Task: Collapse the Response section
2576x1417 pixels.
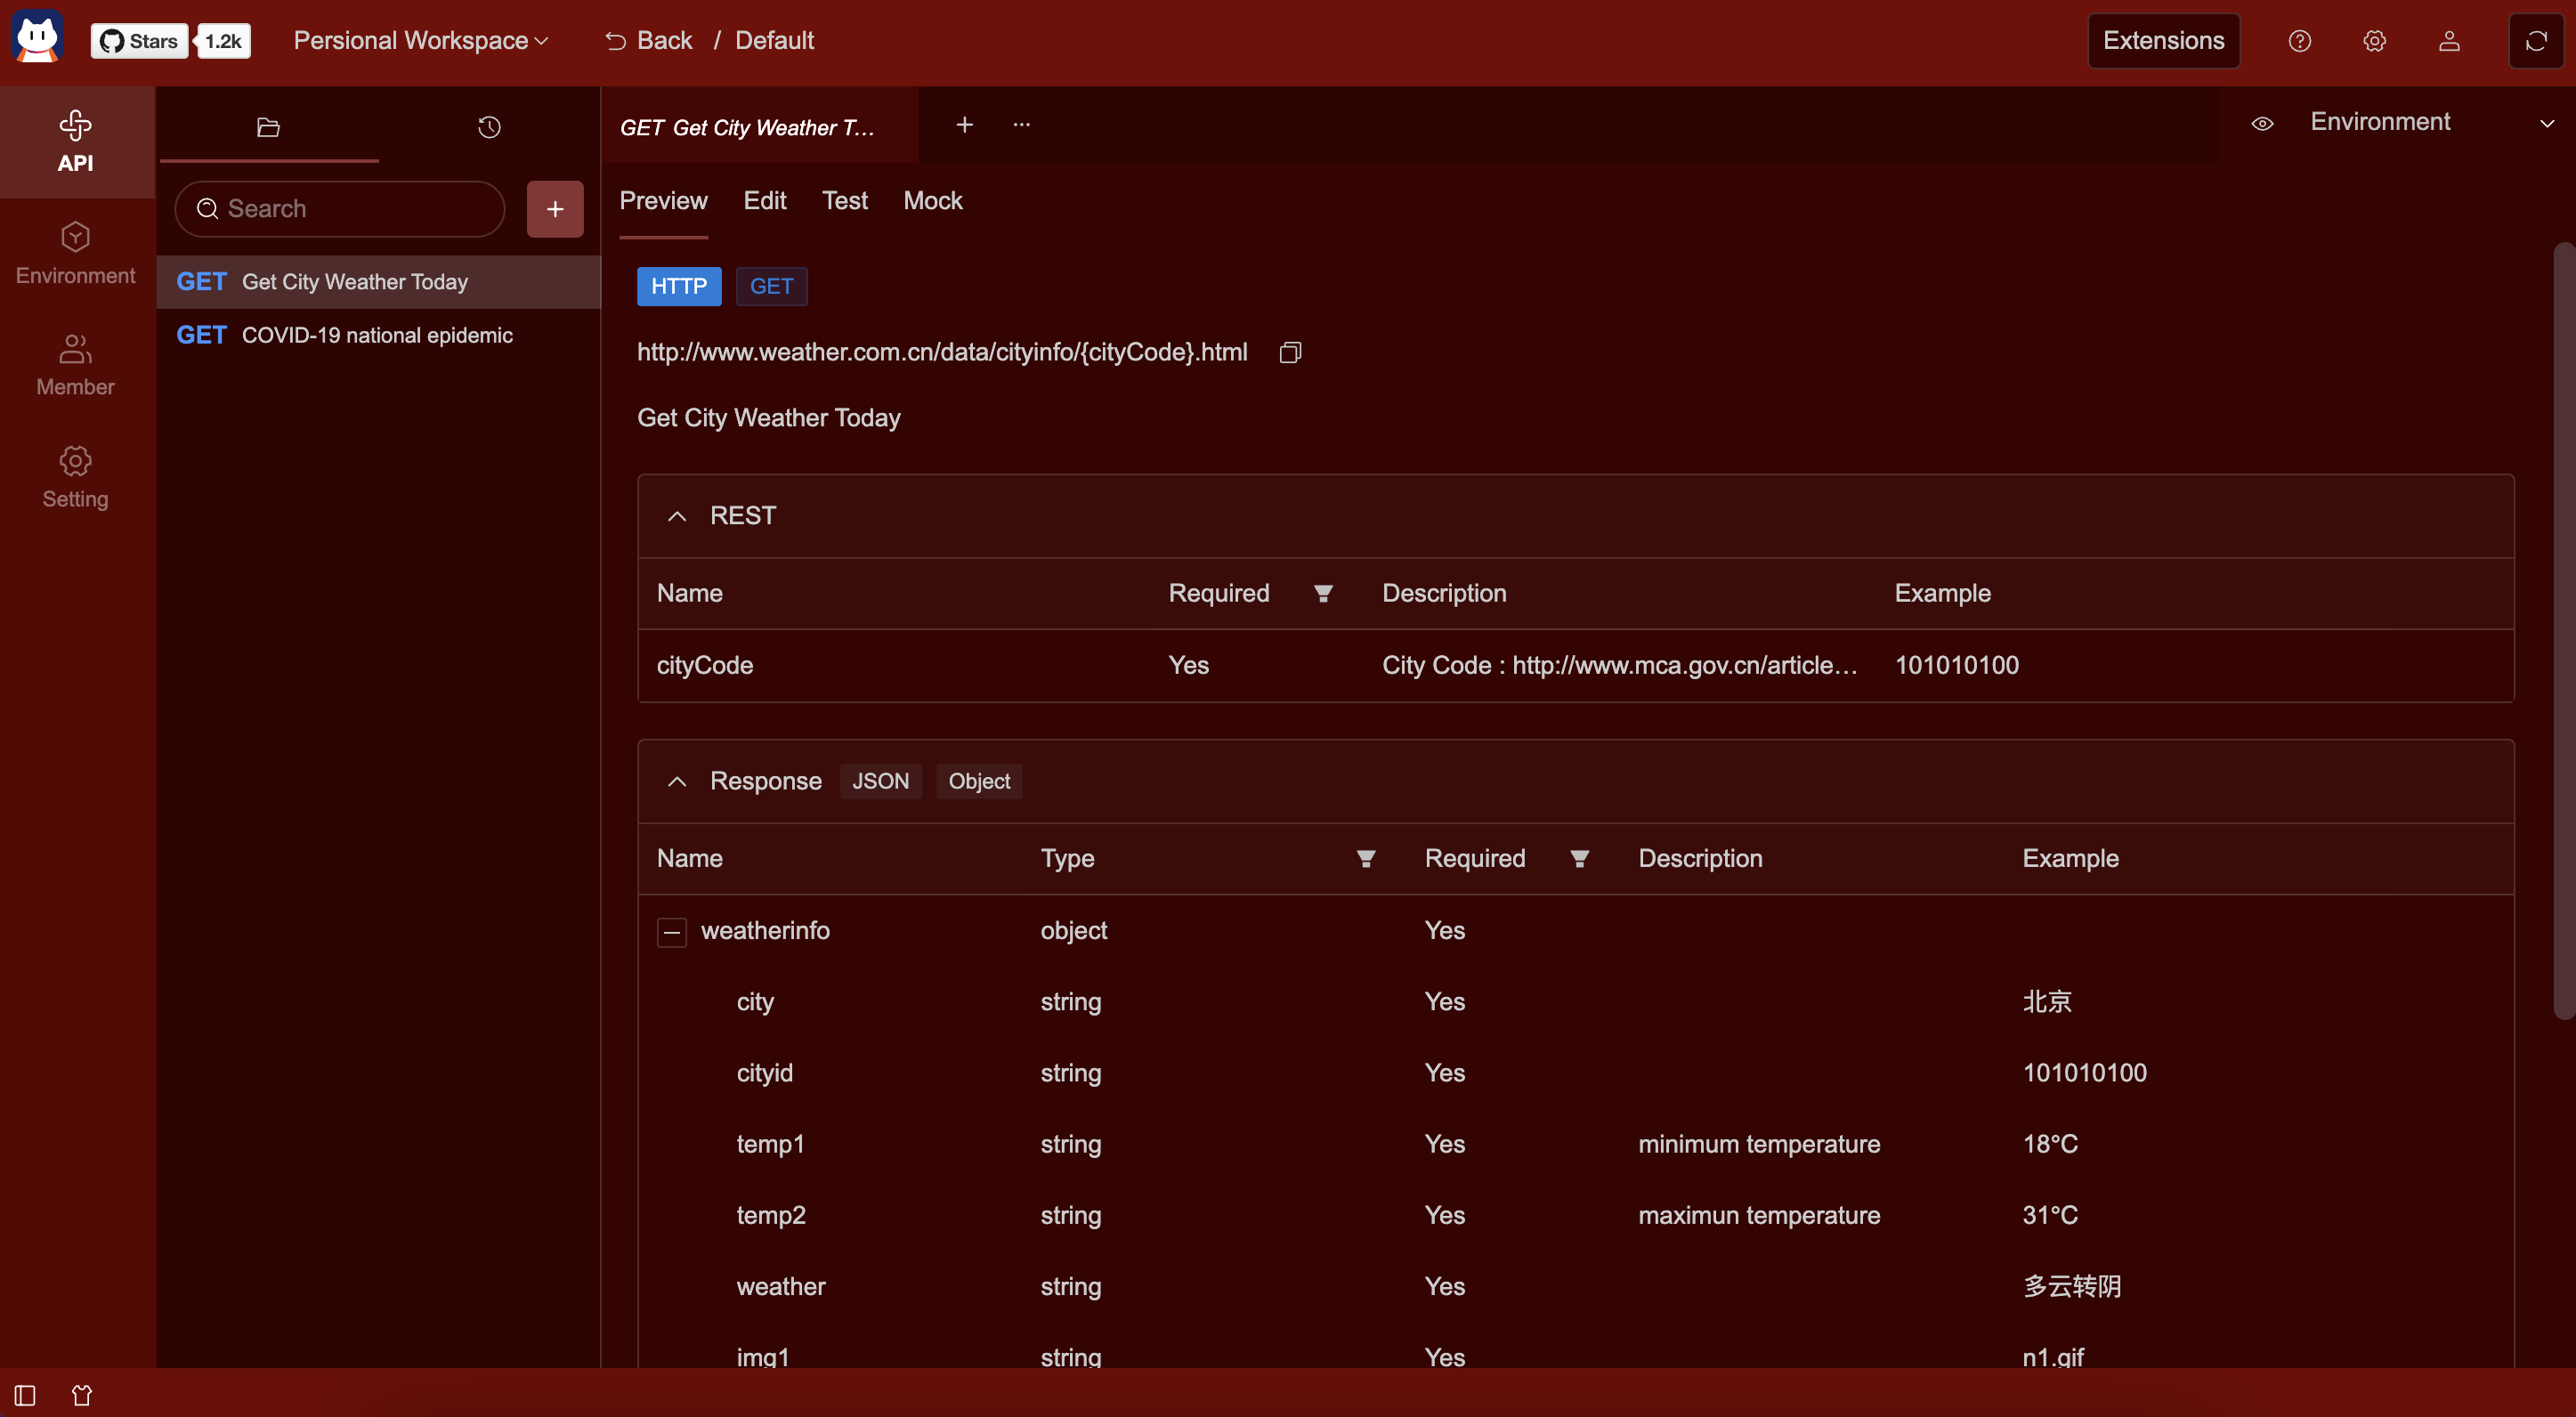Action: tap(676, 780)
